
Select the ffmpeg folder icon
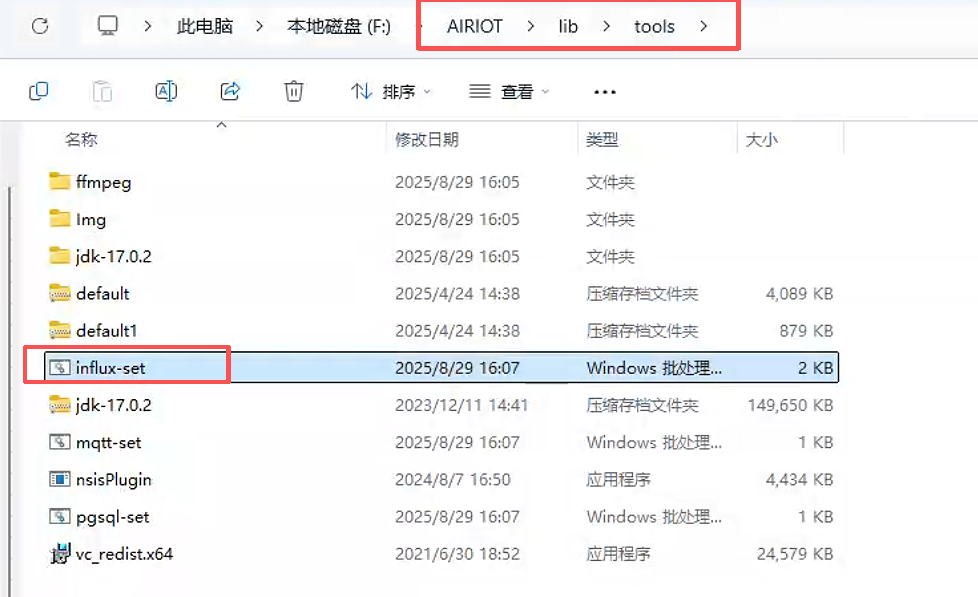[59, 182]
